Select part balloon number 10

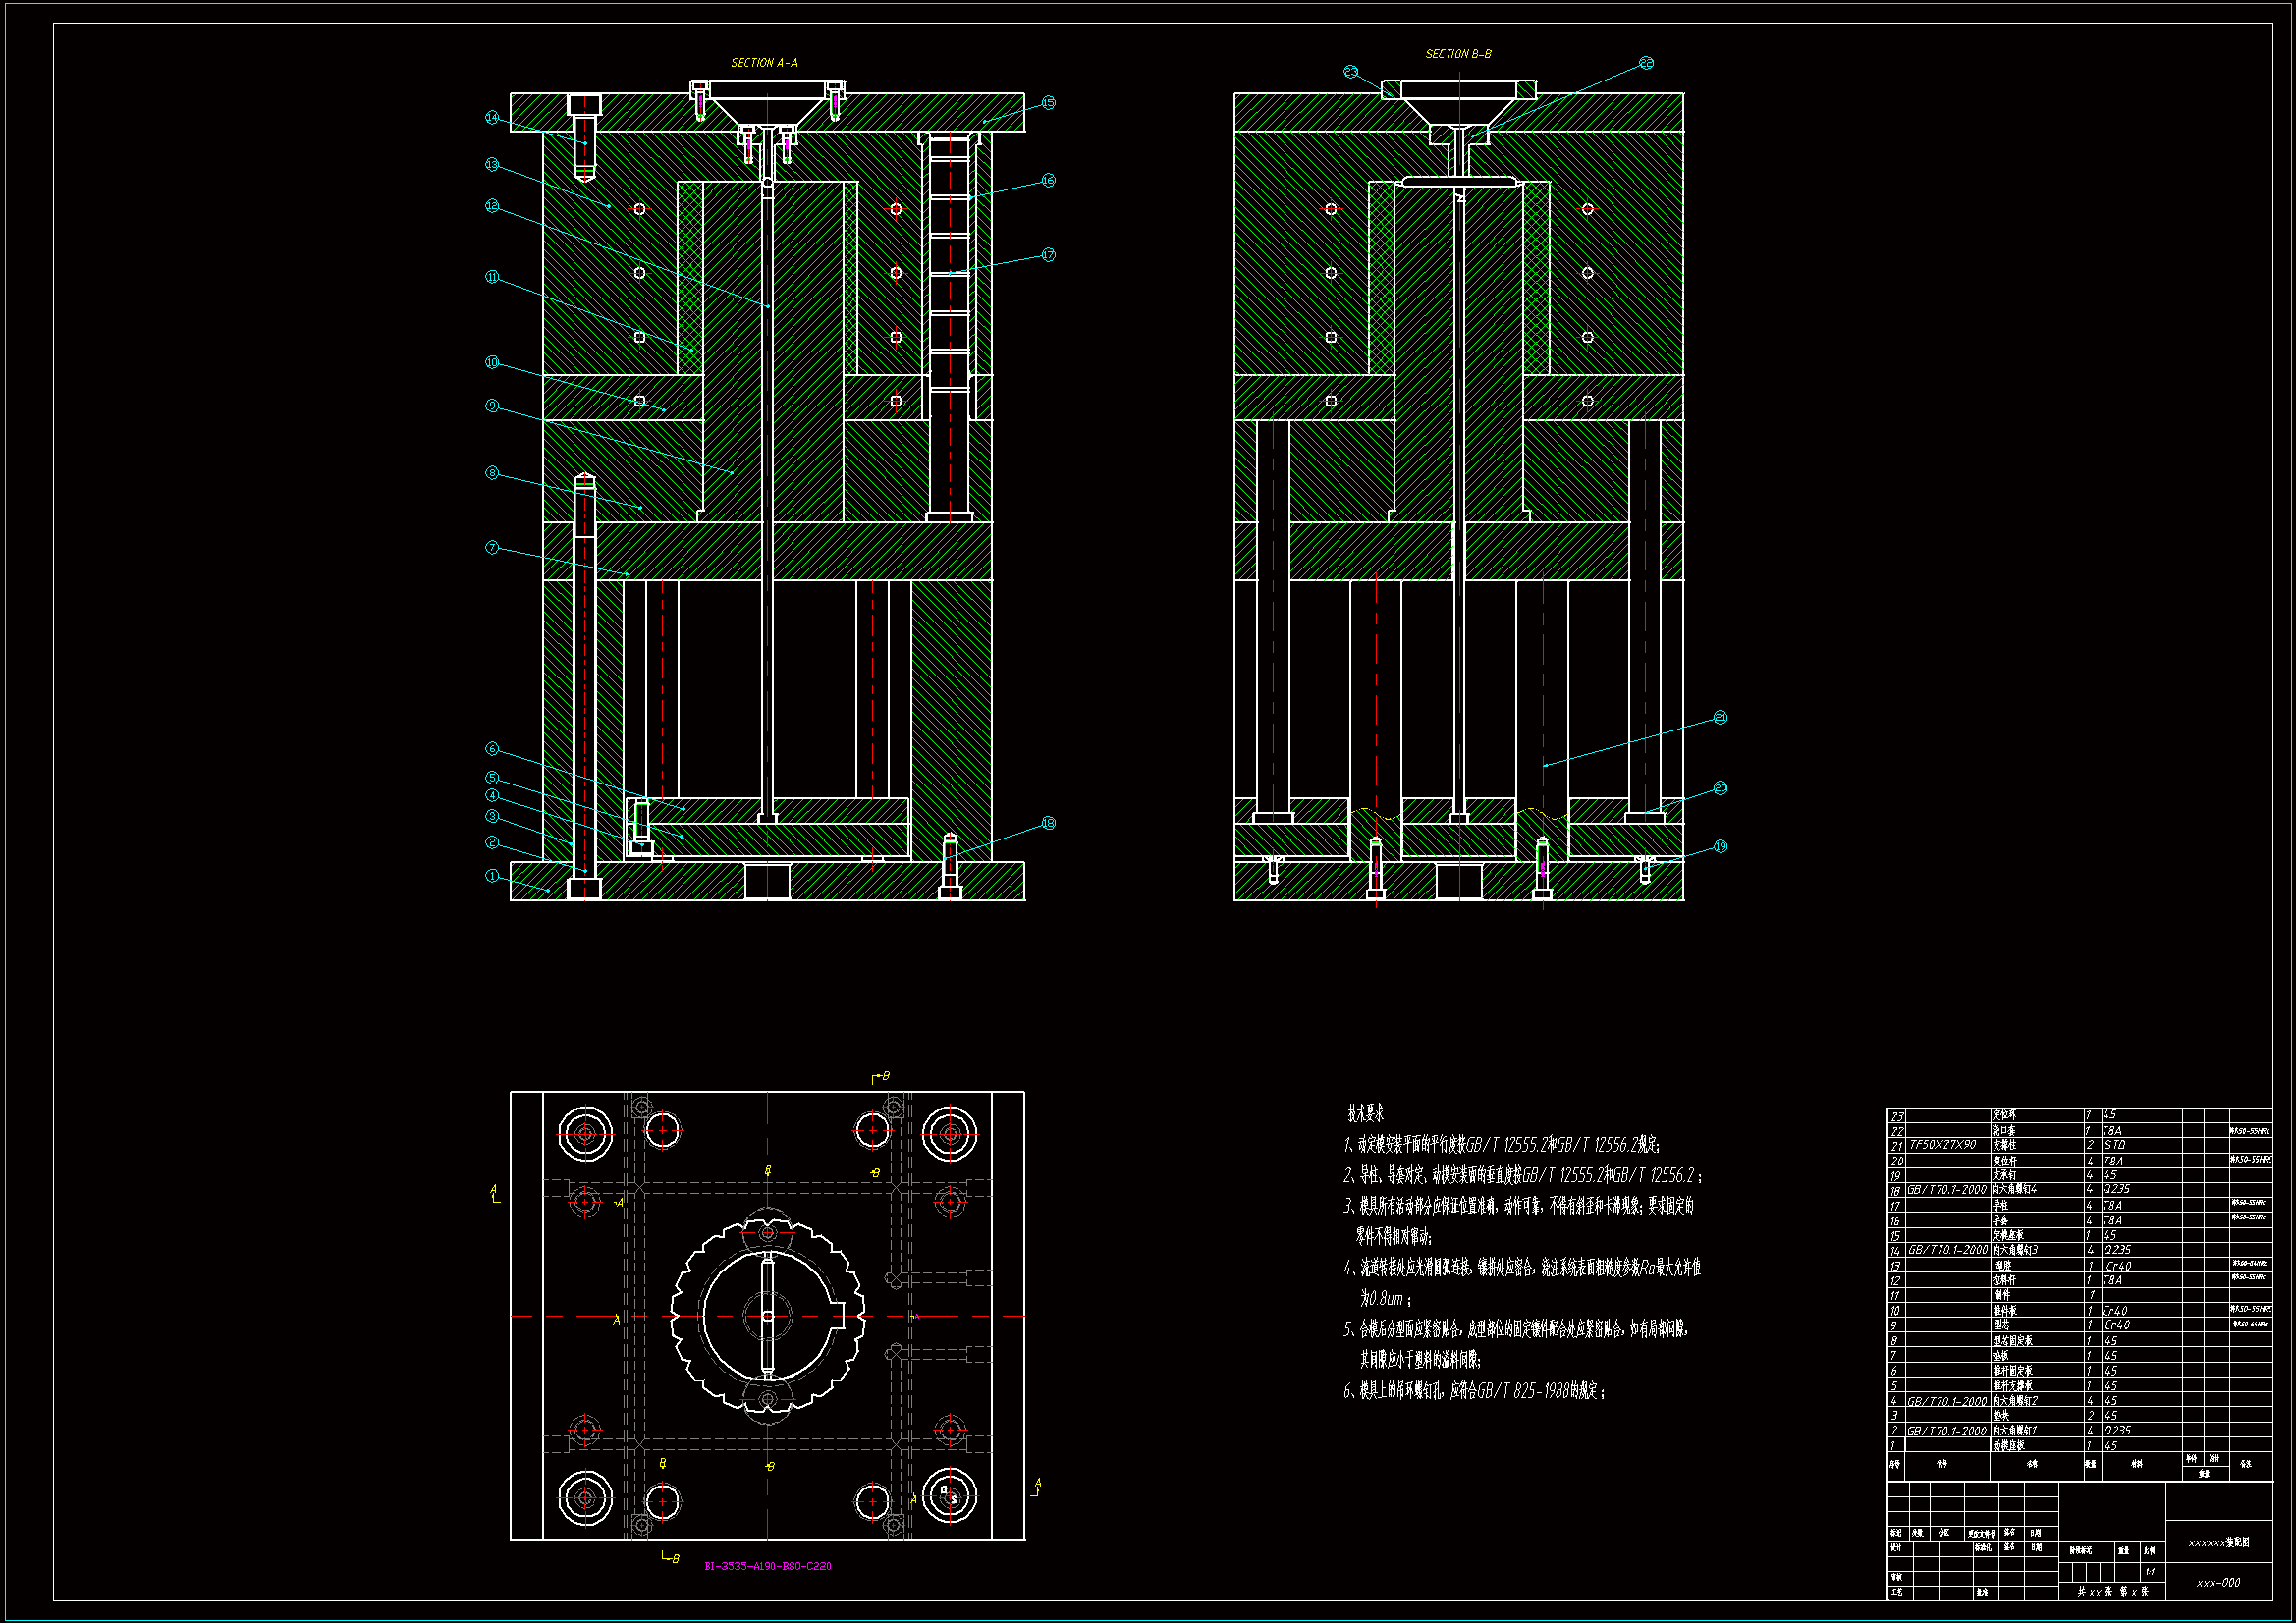click(492, 362)
